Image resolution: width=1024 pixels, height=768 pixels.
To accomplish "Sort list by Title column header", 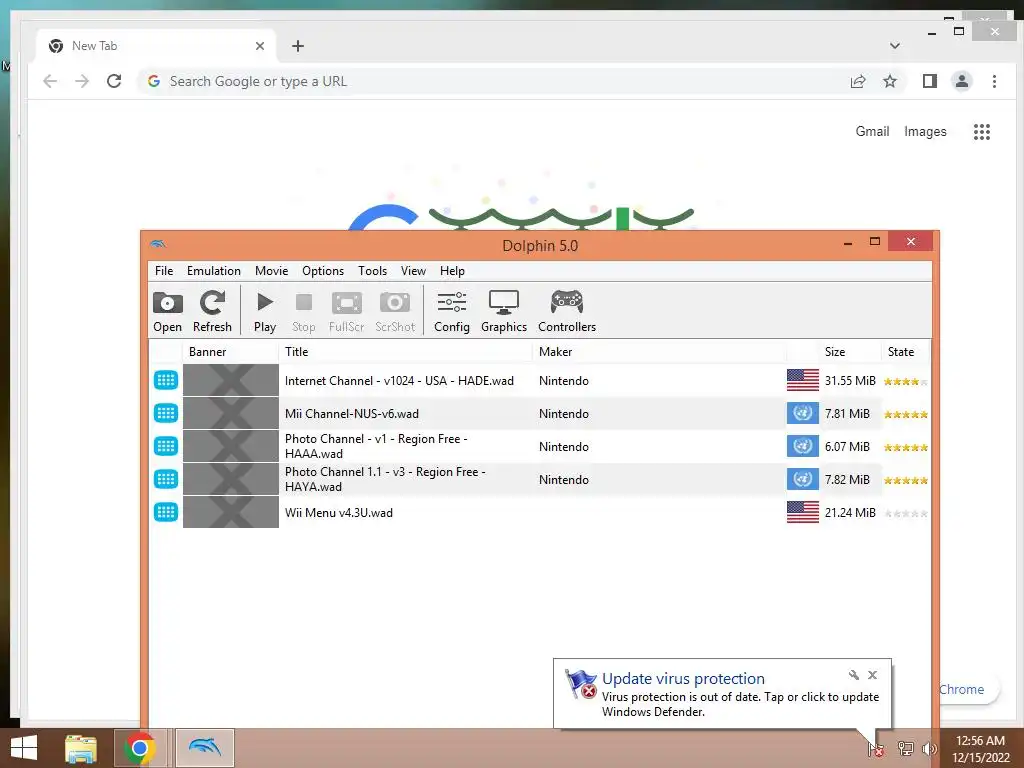I will coord(406,352).
